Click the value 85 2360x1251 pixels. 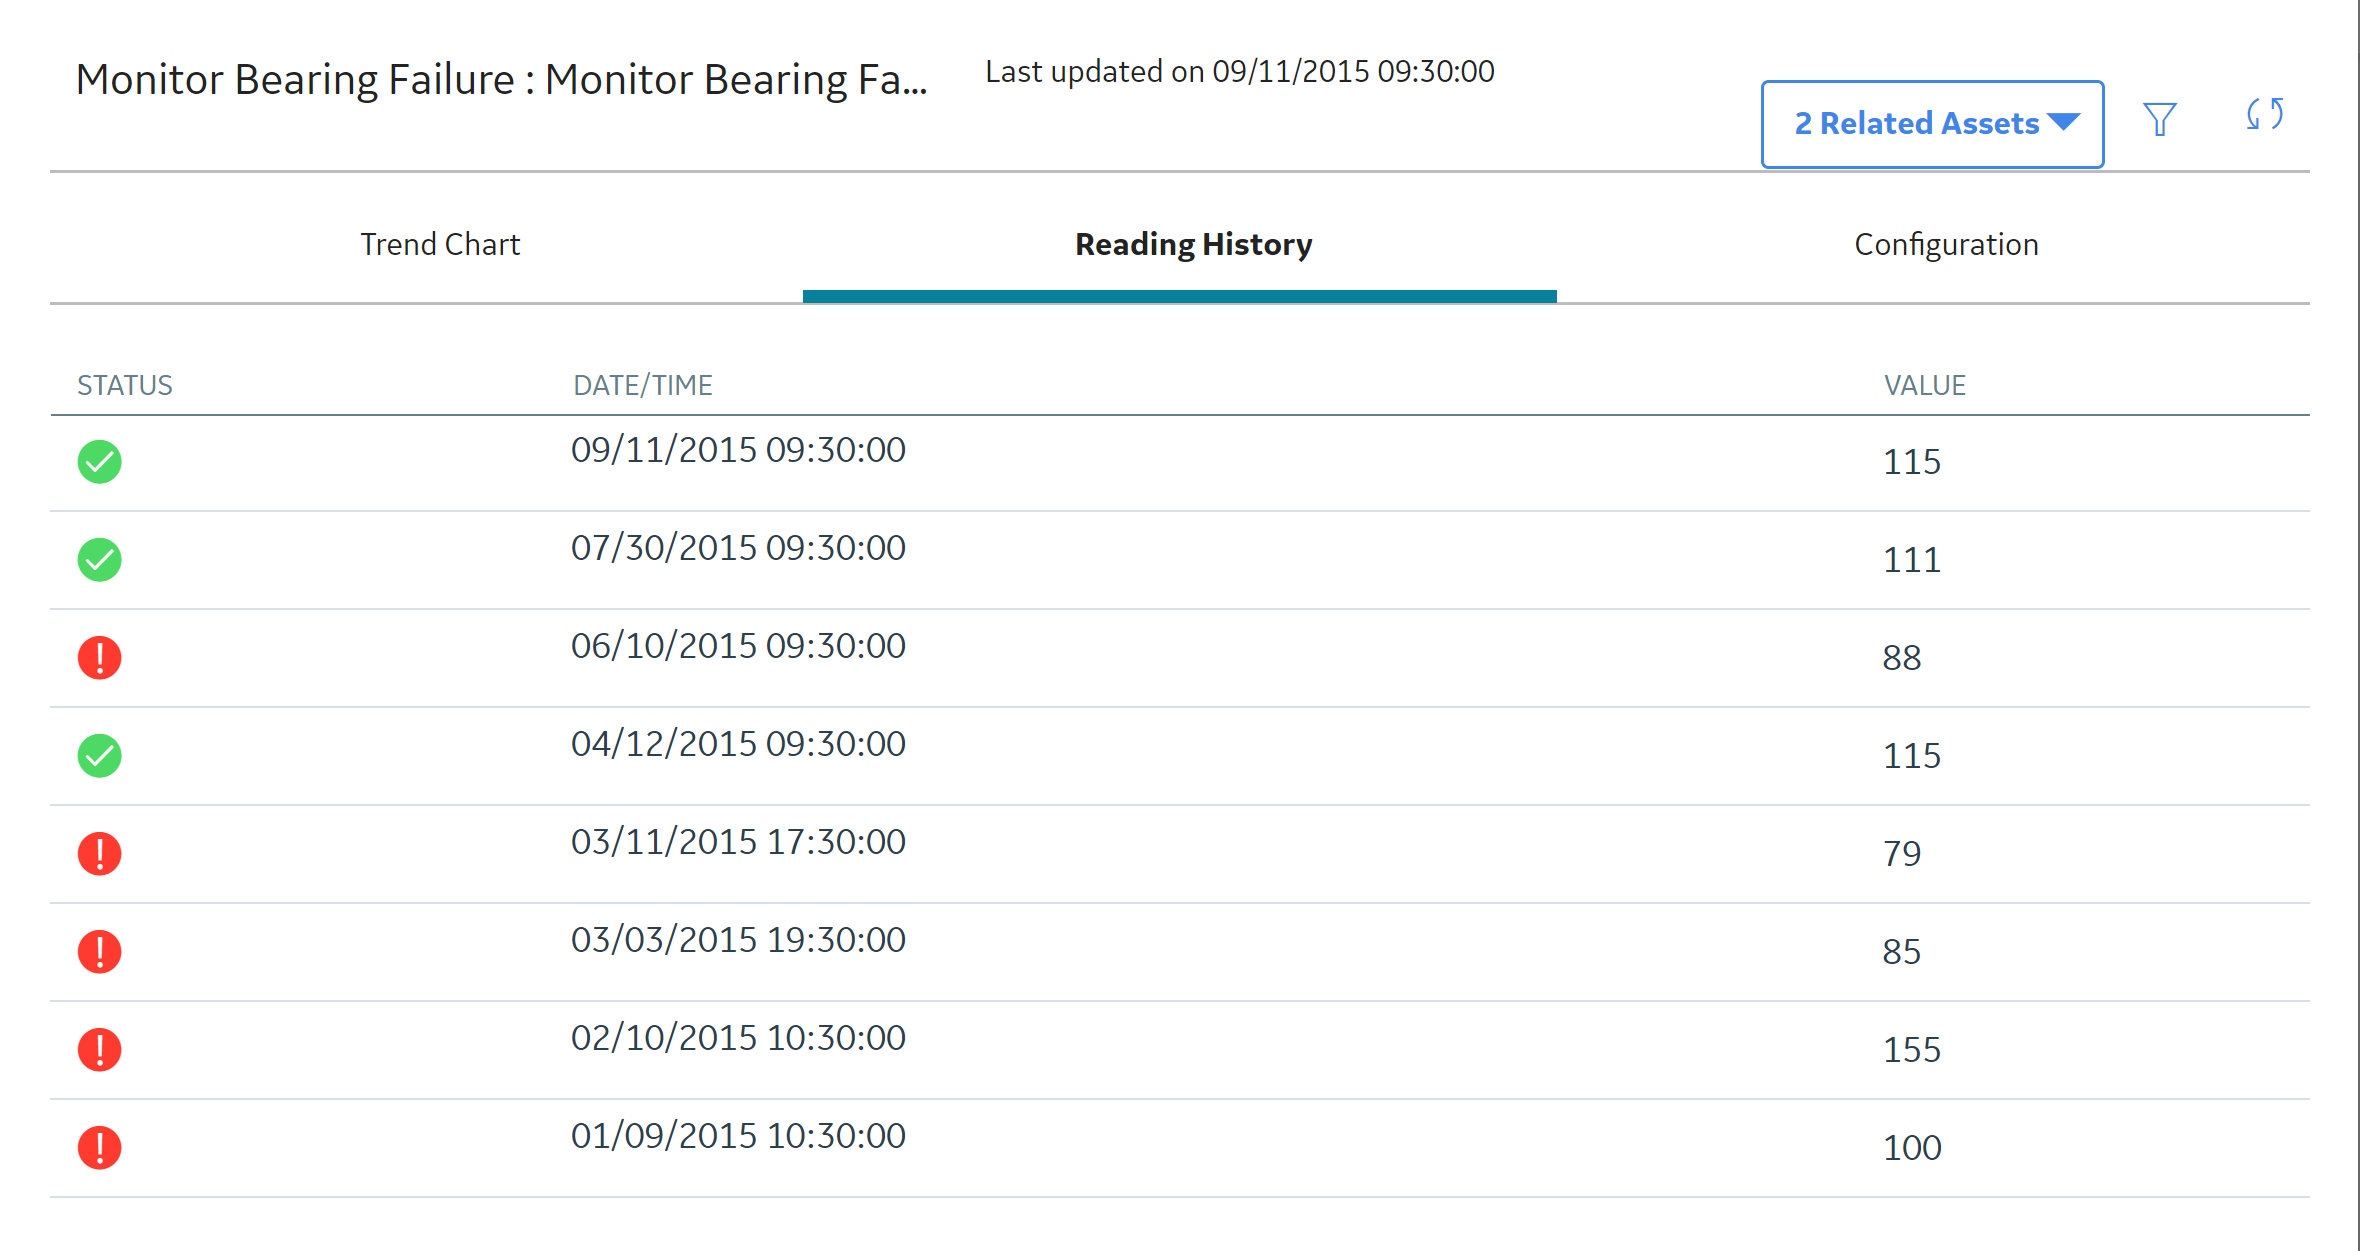[x=1902, y=952]
